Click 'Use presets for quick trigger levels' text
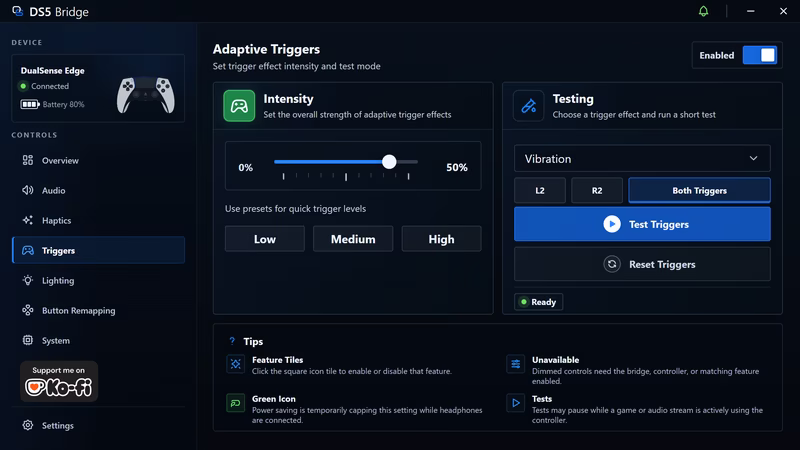 tap(295, 209)
